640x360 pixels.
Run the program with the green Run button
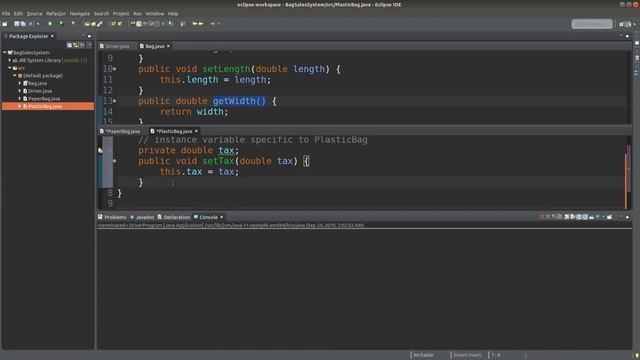[50, 24]
